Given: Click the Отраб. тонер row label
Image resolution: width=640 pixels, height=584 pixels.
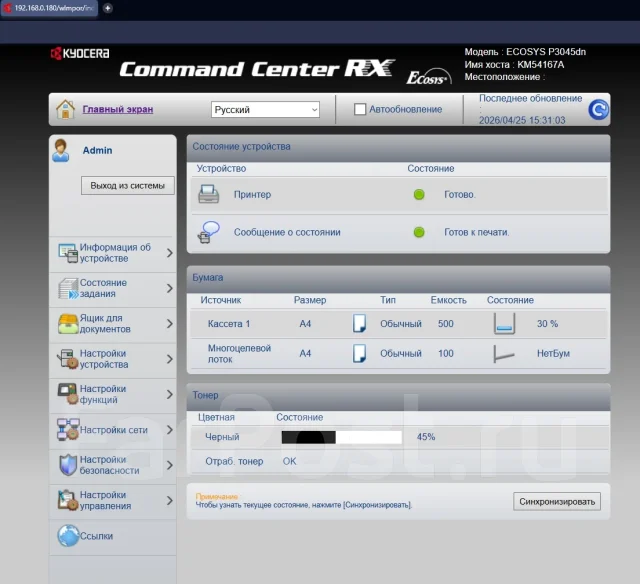Looking at the screenshot, I should click(234, 462).
